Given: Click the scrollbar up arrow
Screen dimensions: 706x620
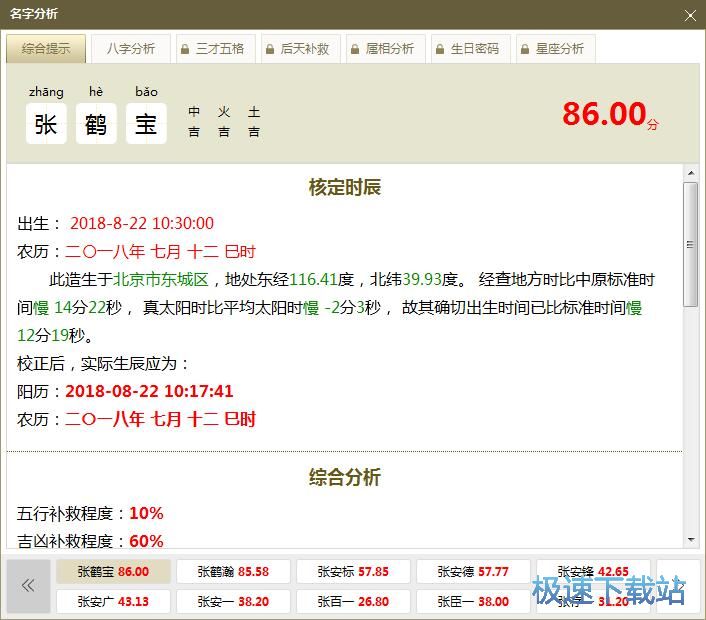Looking at the screenshot, I should (x=690, y=174).
